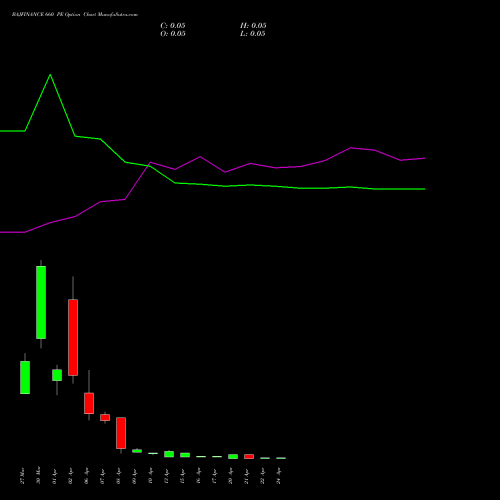Click the tall red candlestick for 02 Apr
The height and width of the screenshot is (500, 500).
tap(73, 337)
